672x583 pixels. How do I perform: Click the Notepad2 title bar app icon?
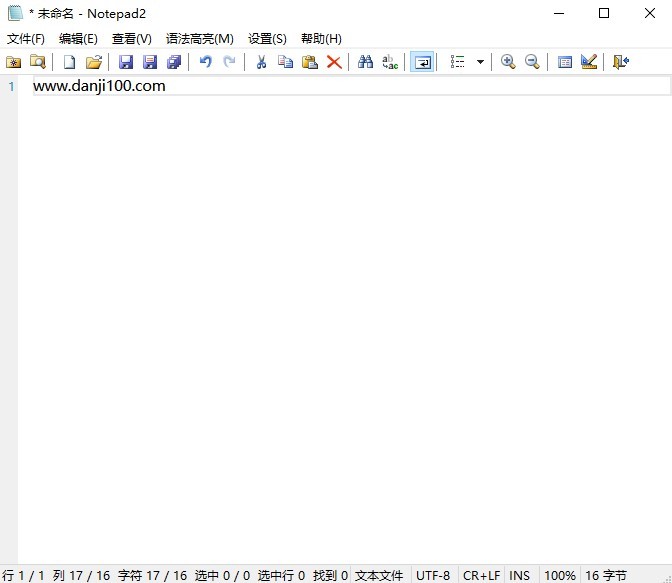(x=15, y=13)
